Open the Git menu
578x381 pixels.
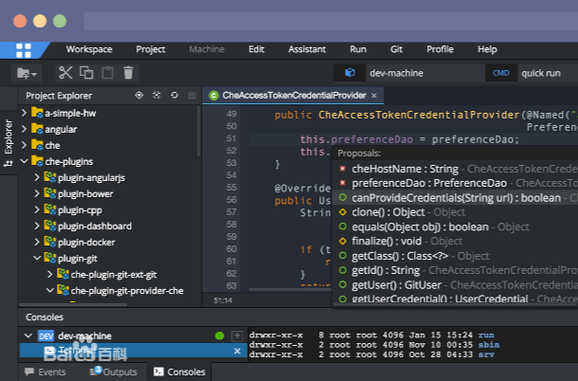pyautogui.click(x=396, y=49)
